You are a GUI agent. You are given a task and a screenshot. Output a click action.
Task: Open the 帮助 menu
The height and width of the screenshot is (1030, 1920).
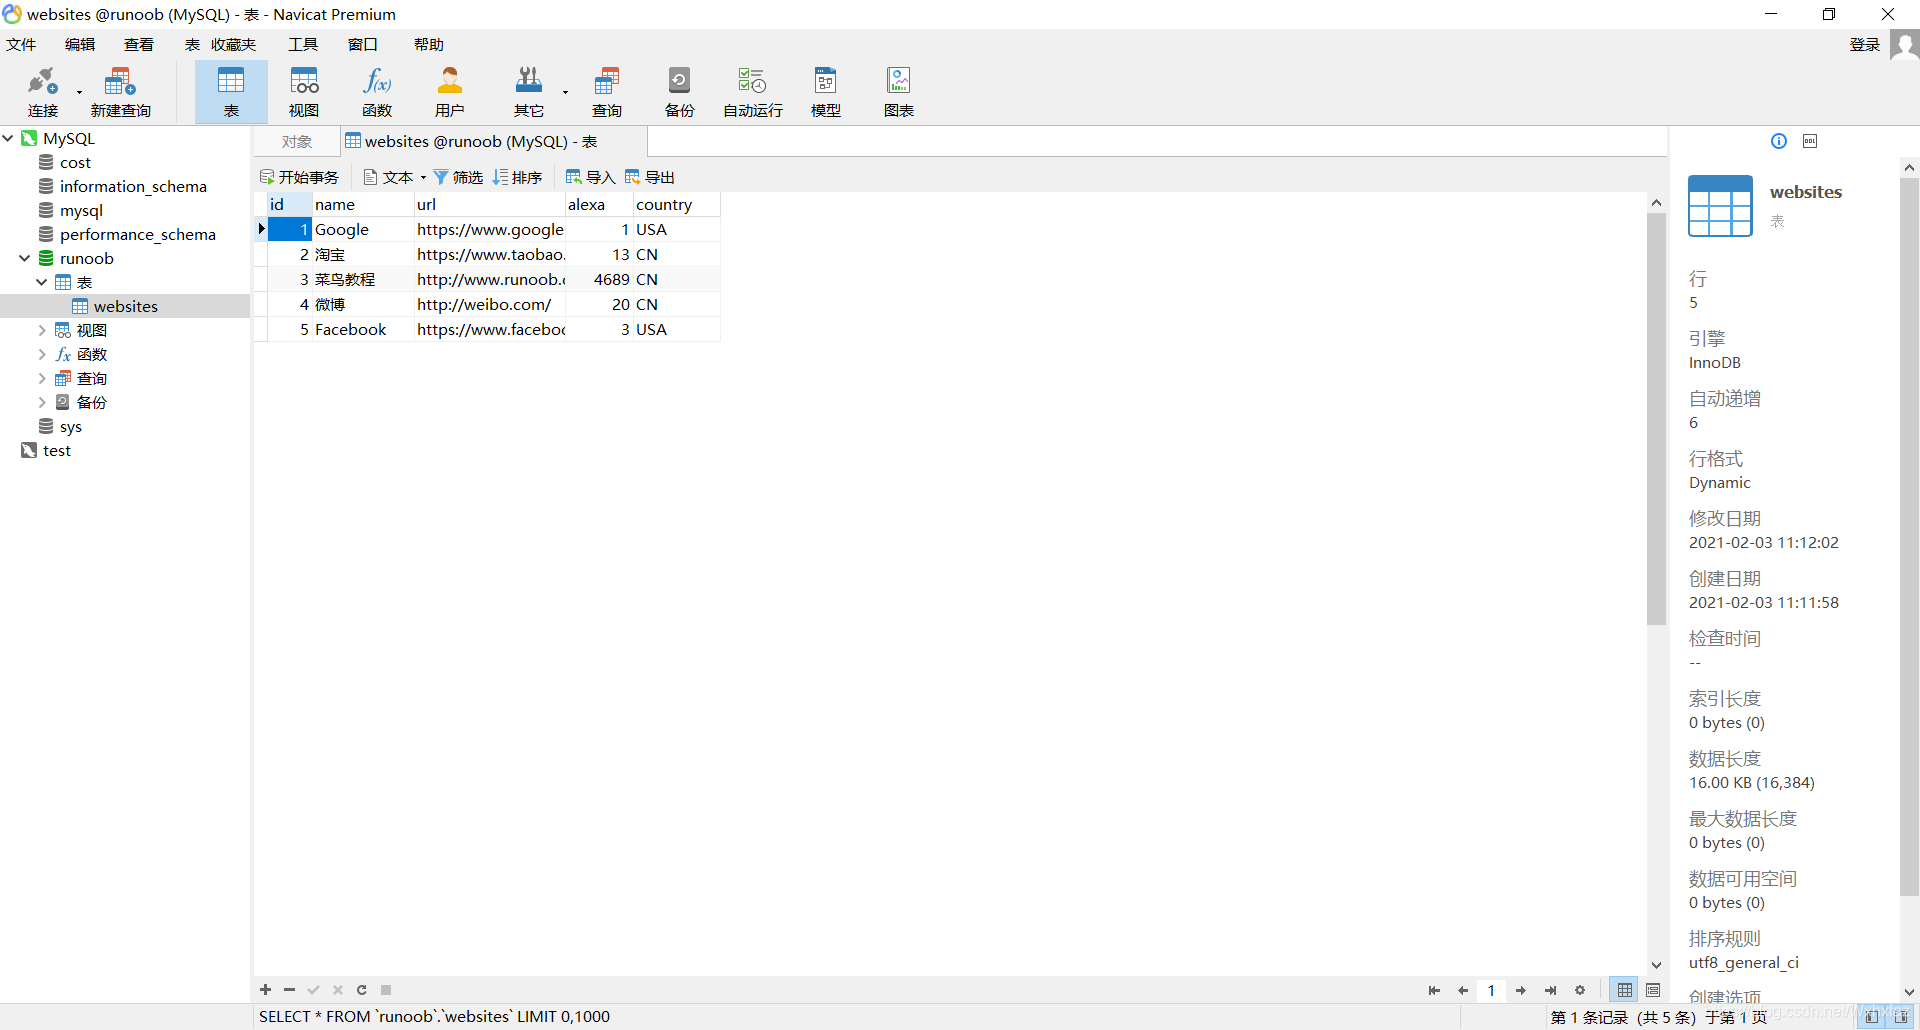(x=428, y=45)
